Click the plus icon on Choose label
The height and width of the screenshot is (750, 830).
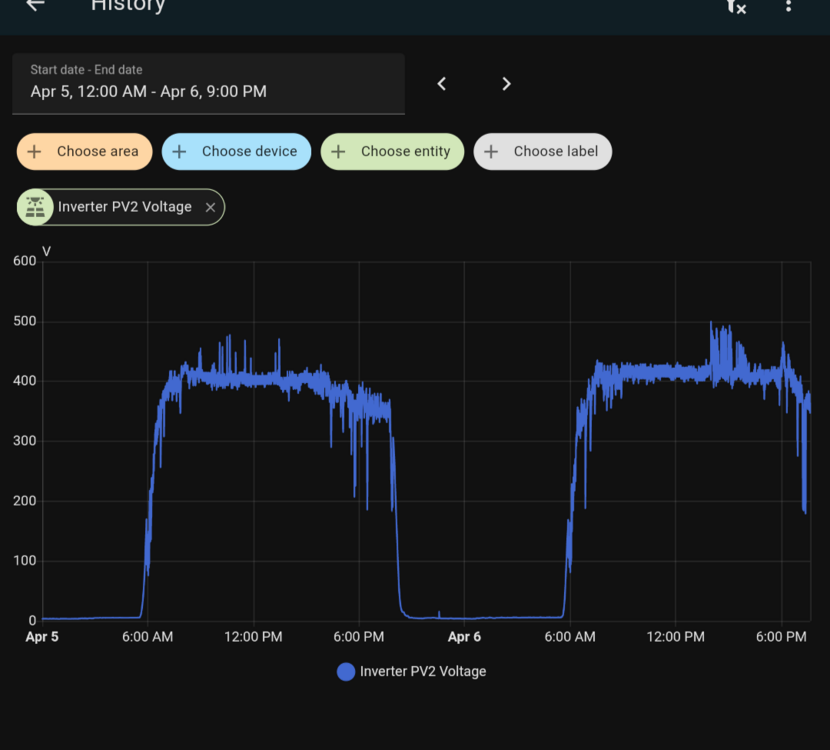[x=491, y=152]
